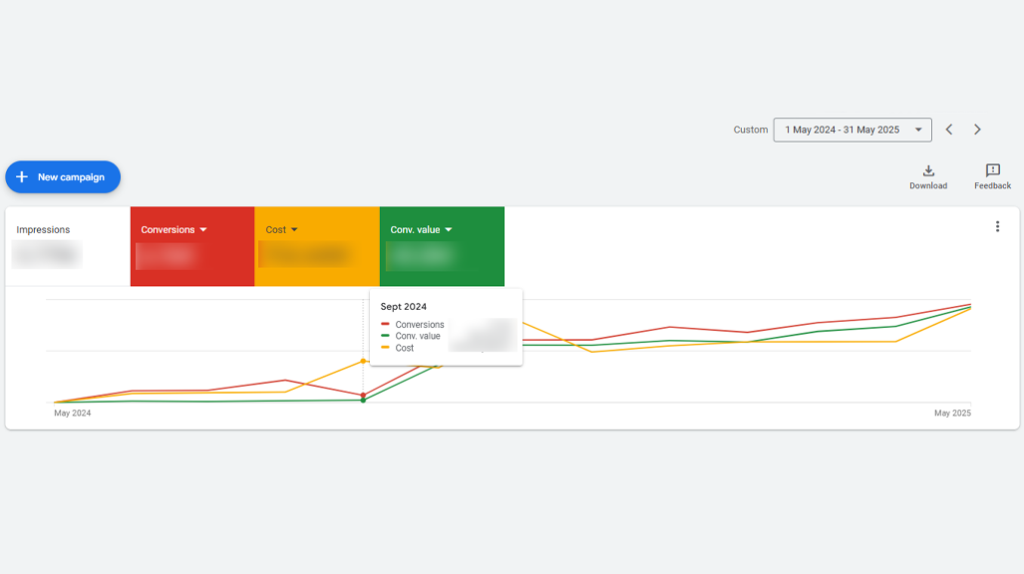Screen dimensions: 1024x574
Task: Click the orange Cost legend swatch in tooltip
Action: tap(385, 348)
